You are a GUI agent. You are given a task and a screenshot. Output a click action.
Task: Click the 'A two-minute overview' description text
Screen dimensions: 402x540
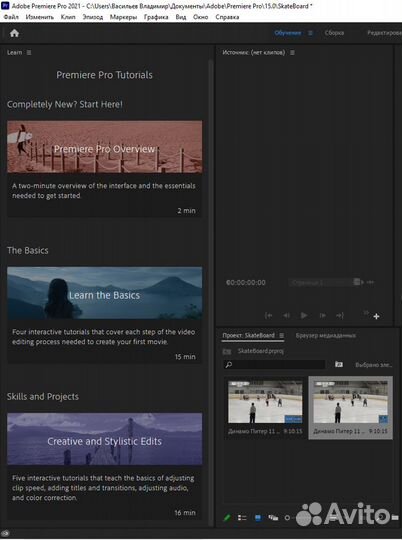(104, 190)
